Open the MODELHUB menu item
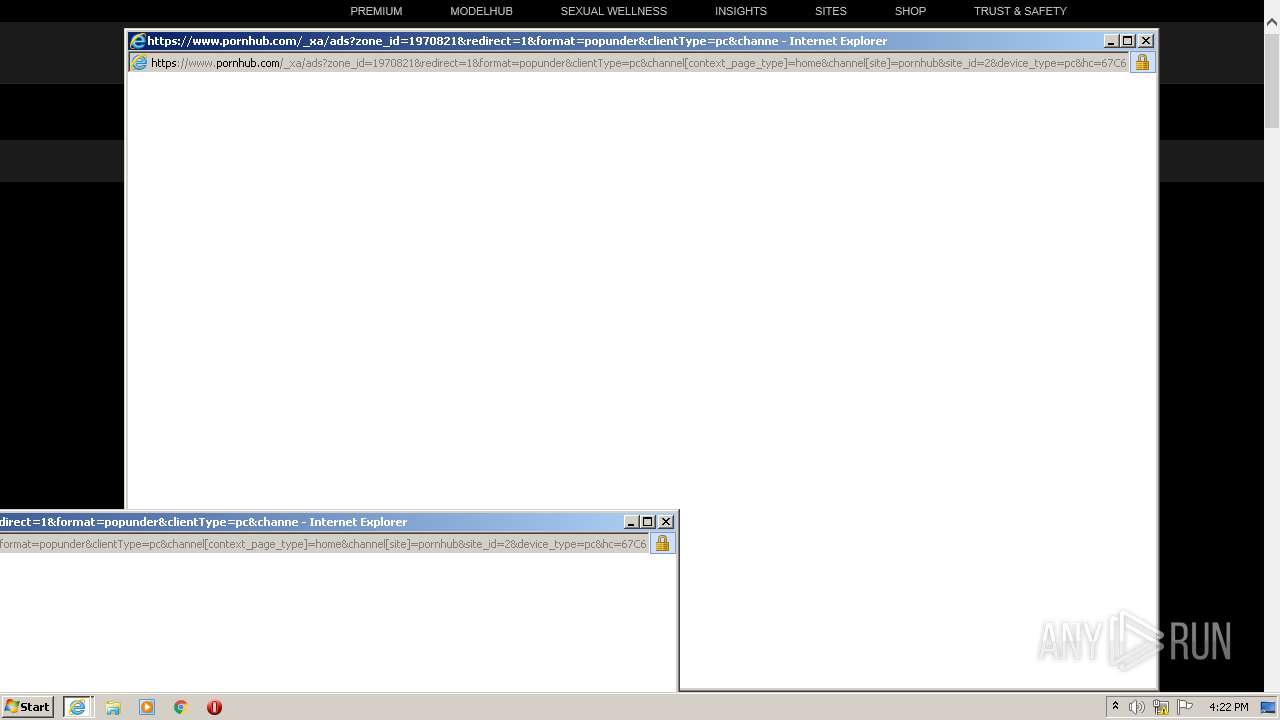Screen dimensions: 1280x720 (x=481, y=11)
